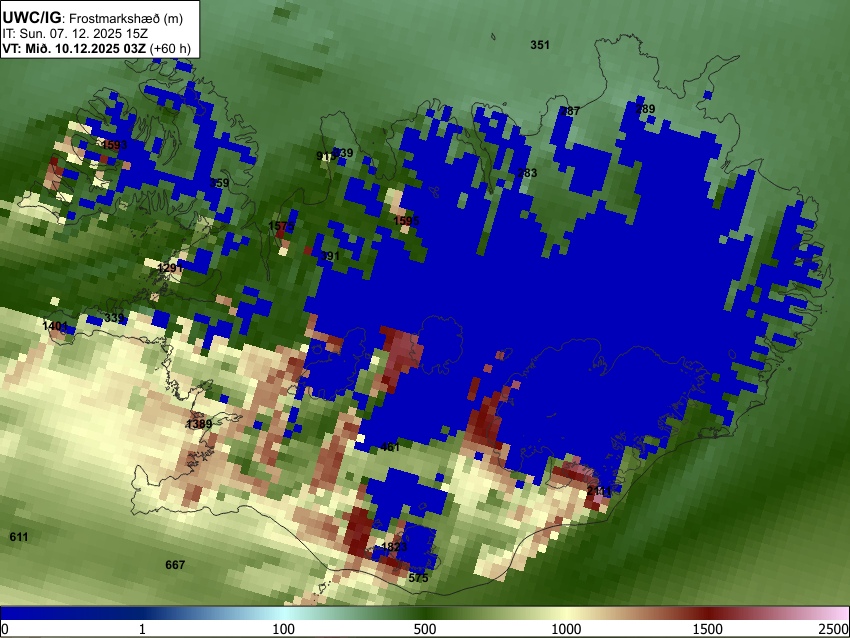The image size is (850, 638).
Task: Click the map value 667
Action: pos(175,565)
